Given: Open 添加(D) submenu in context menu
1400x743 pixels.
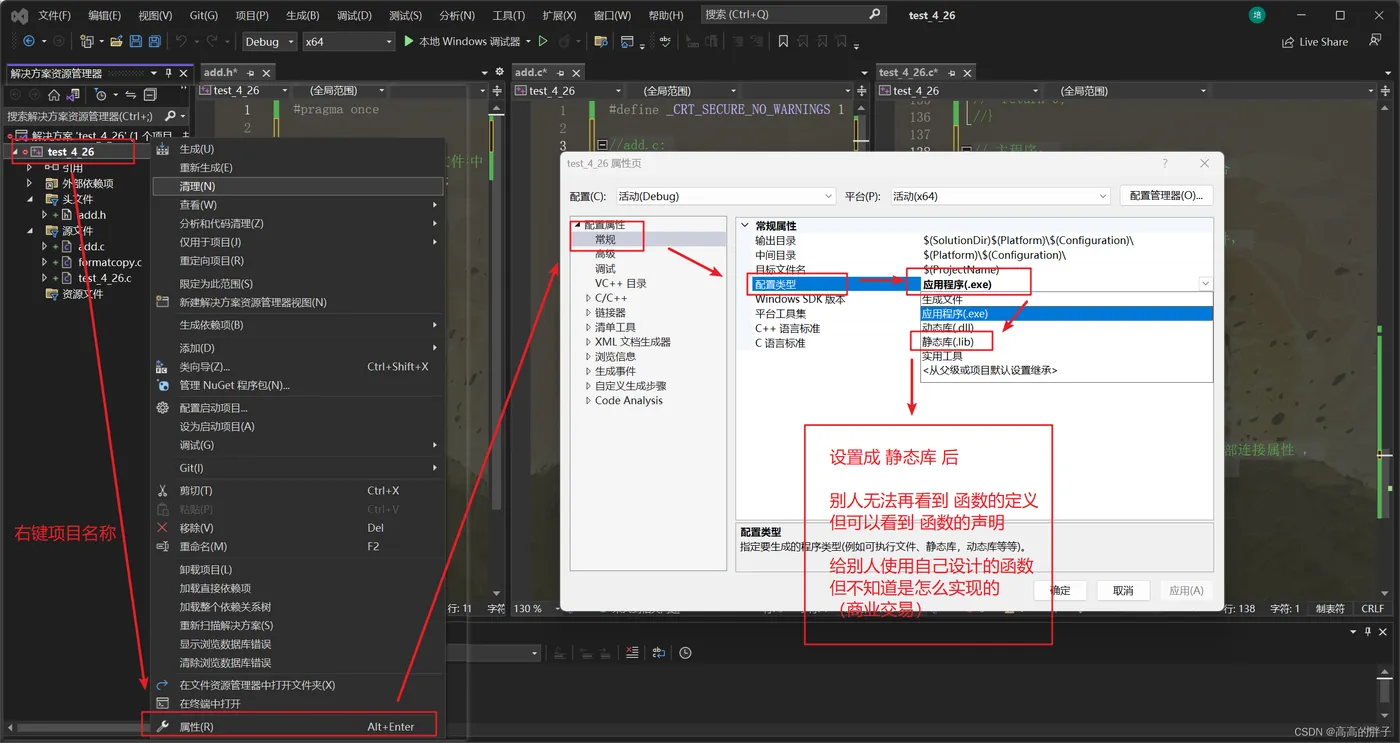Looking at the screenshot, I should pyautogui.click(x=297, y=348).
